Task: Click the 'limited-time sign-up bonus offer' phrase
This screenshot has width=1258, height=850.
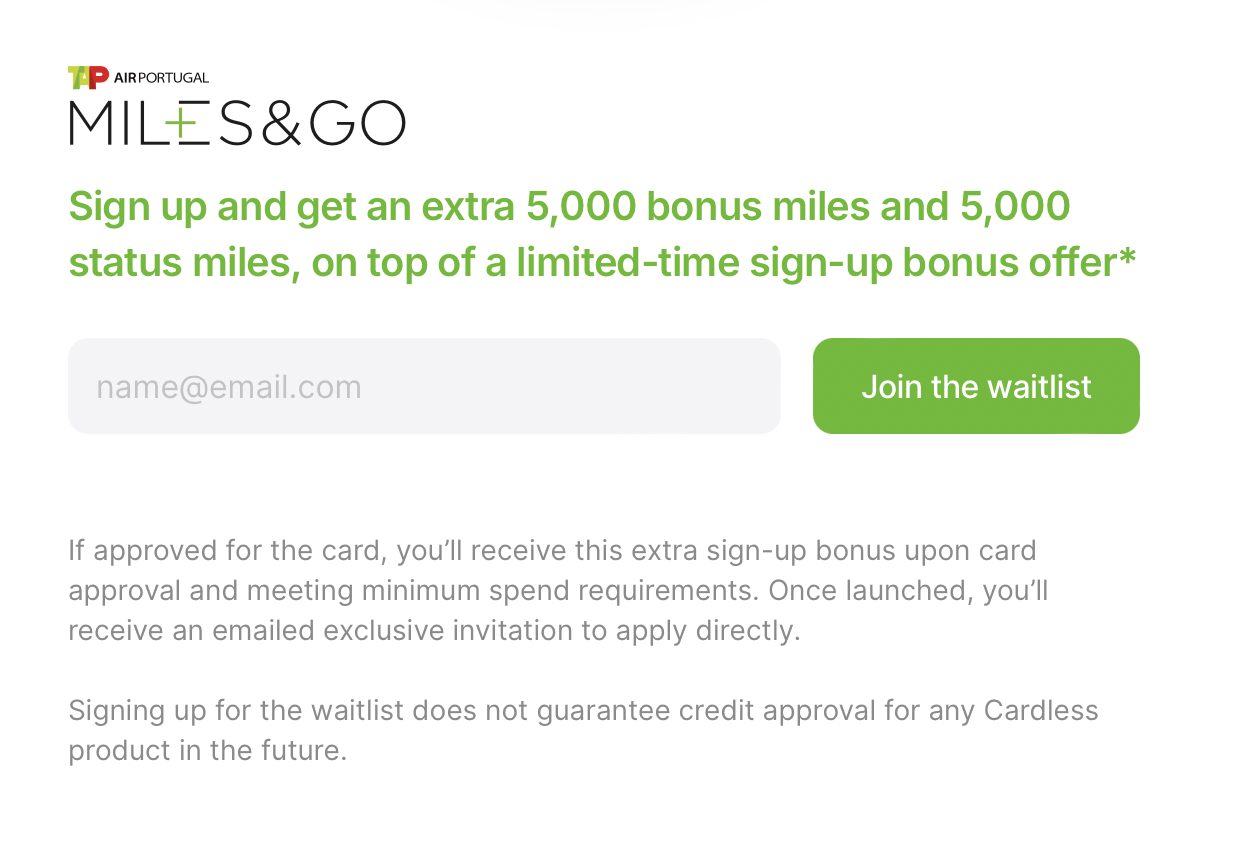Action: click(x=817, y=263)
